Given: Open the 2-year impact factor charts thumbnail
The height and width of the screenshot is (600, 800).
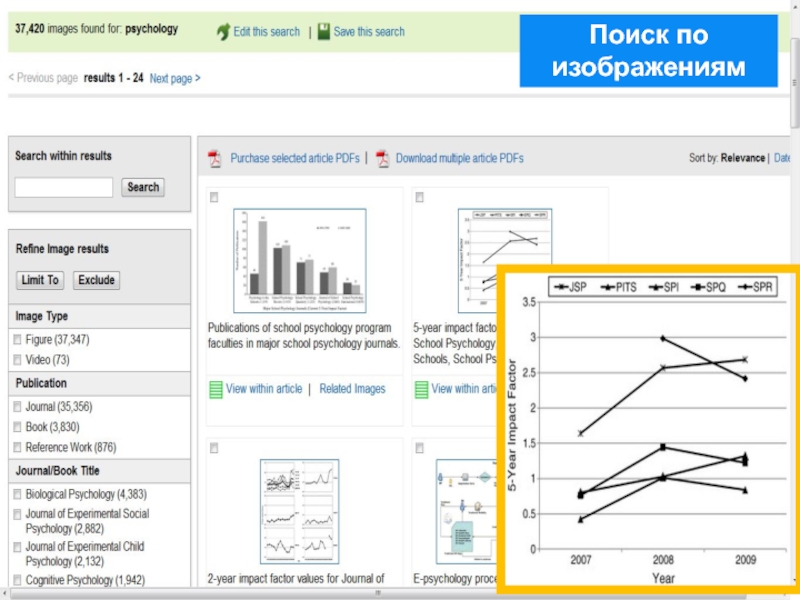Looking at the screenshot, I should 300,510.
